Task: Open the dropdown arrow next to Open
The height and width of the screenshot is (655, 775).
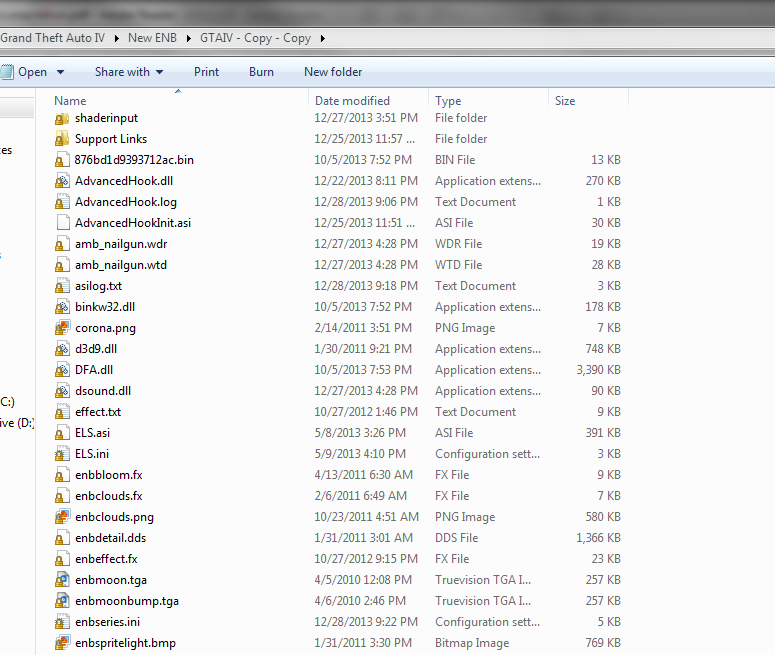Action: point(60,72)
